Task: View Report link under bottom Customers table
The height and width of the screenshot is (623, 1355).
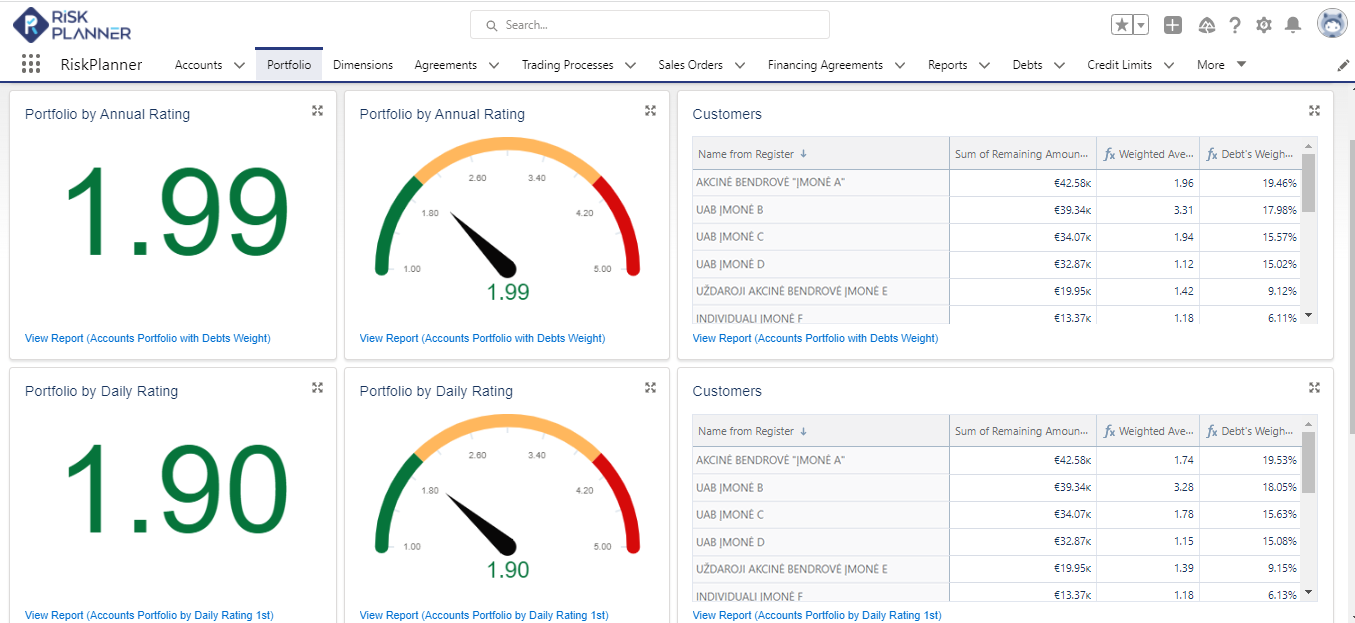Action: coord(817,615)
